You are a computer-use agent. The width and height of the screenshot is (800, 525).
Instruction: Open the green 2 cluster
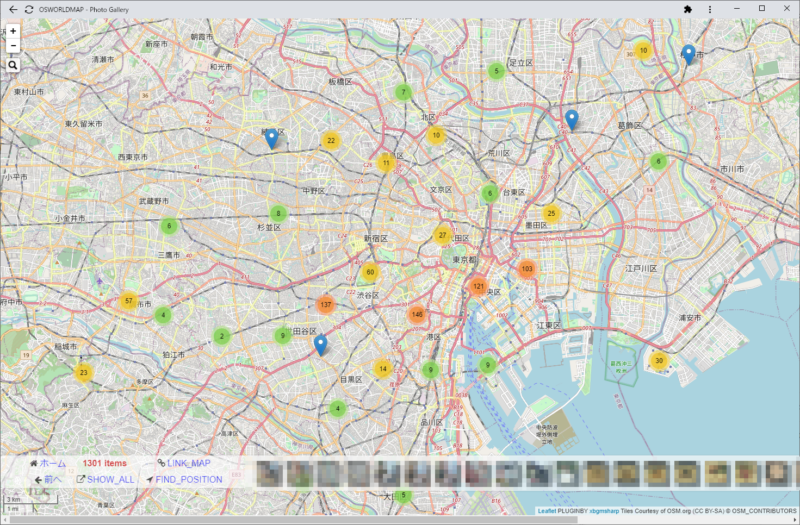pyautogui.click(x=221, y=336)
